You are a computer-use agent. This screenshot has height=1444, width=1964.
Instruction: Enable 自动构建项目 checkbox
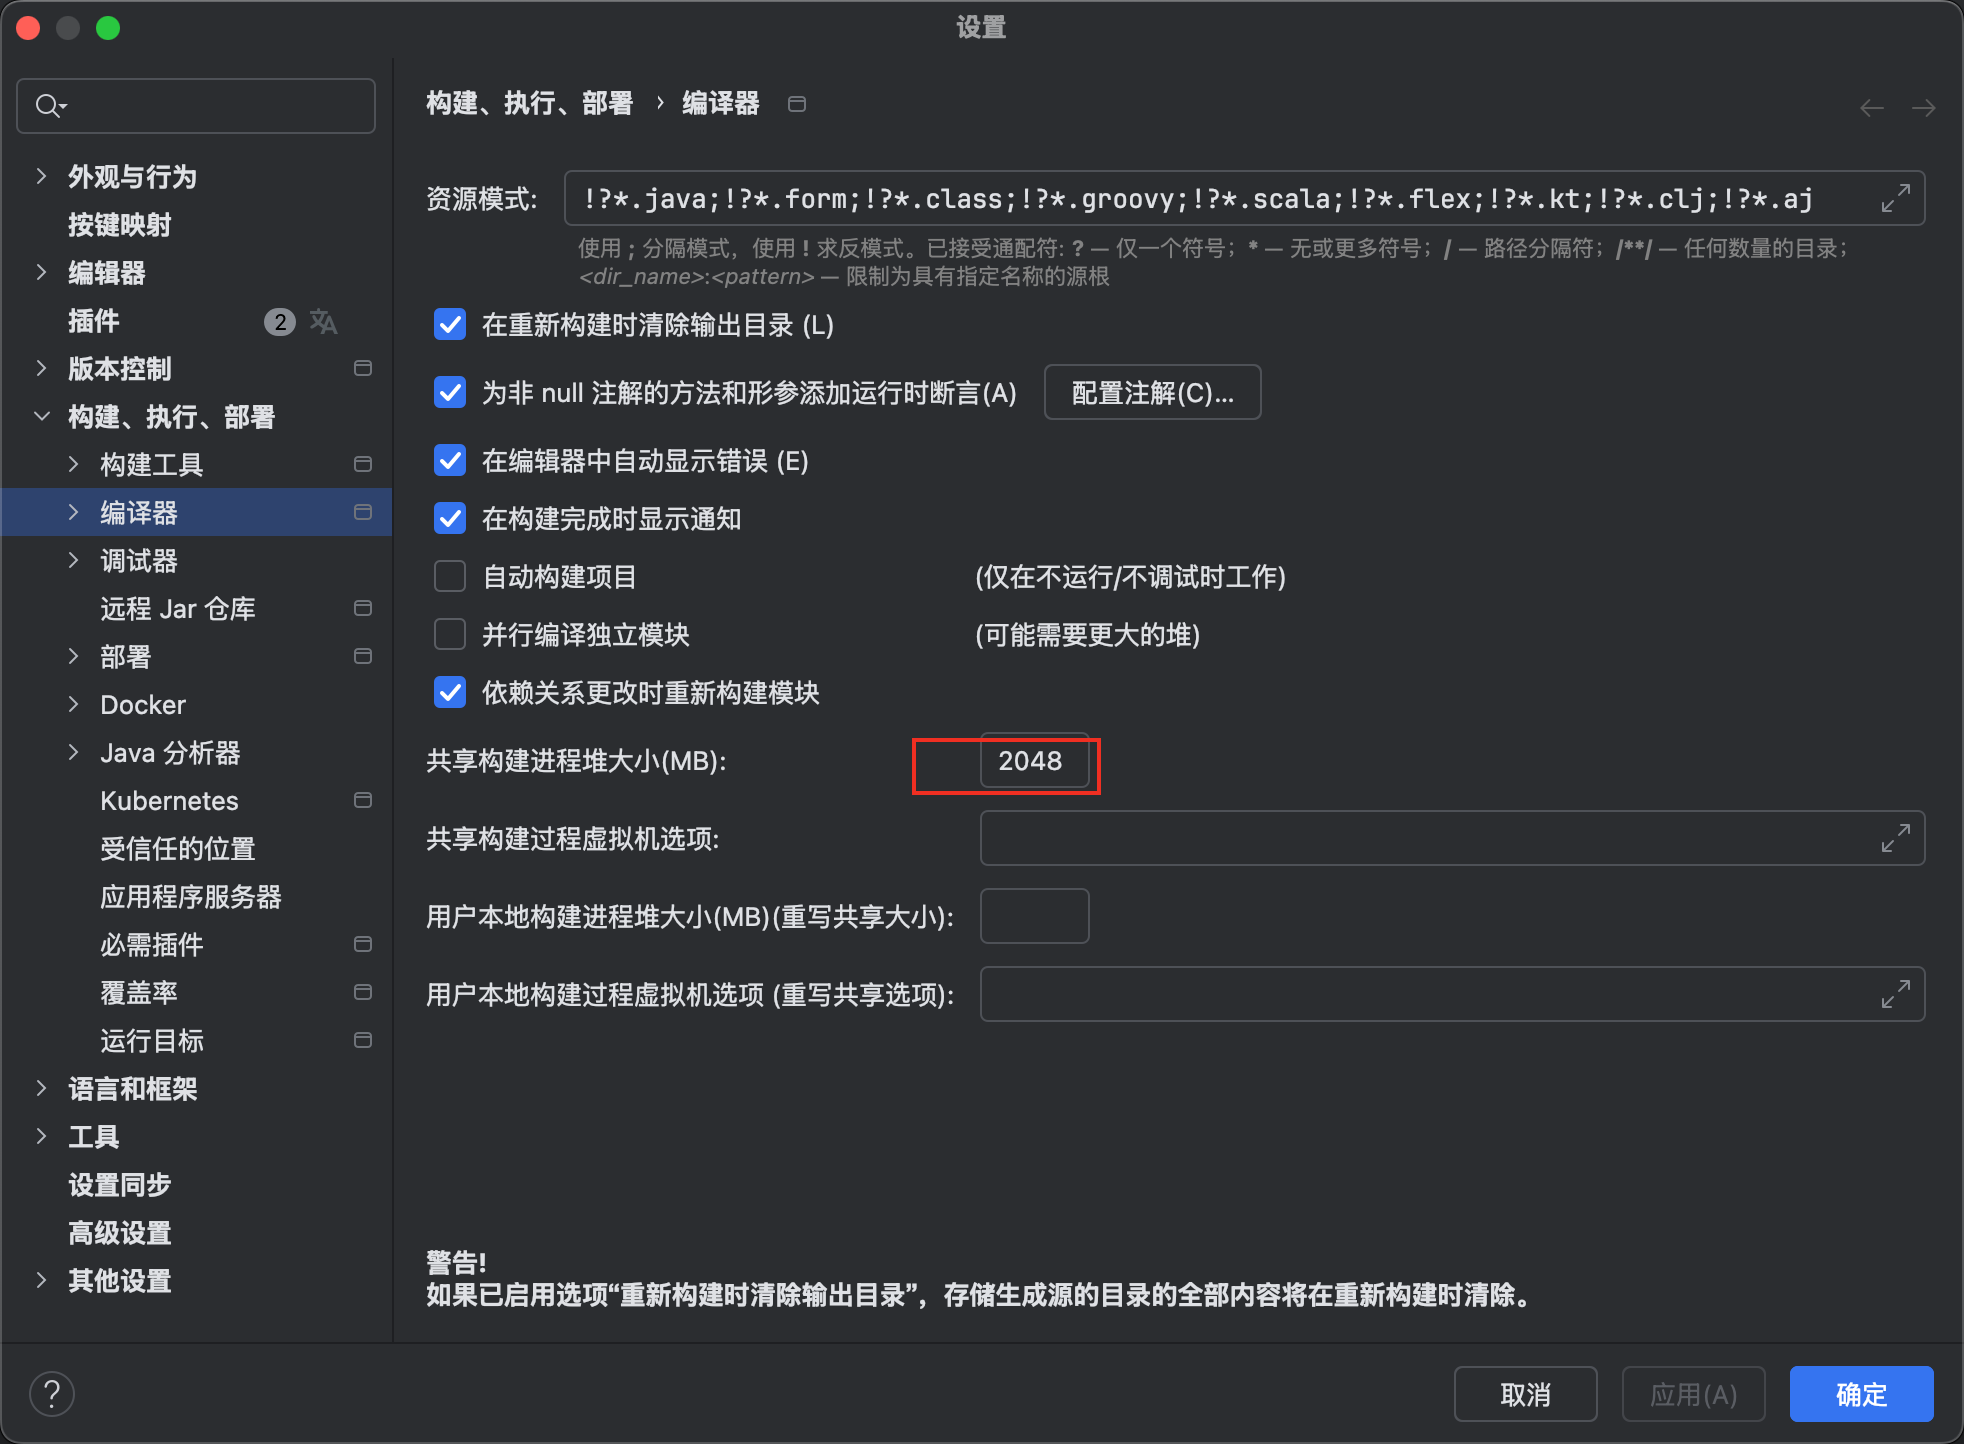[x=450, y=576]
